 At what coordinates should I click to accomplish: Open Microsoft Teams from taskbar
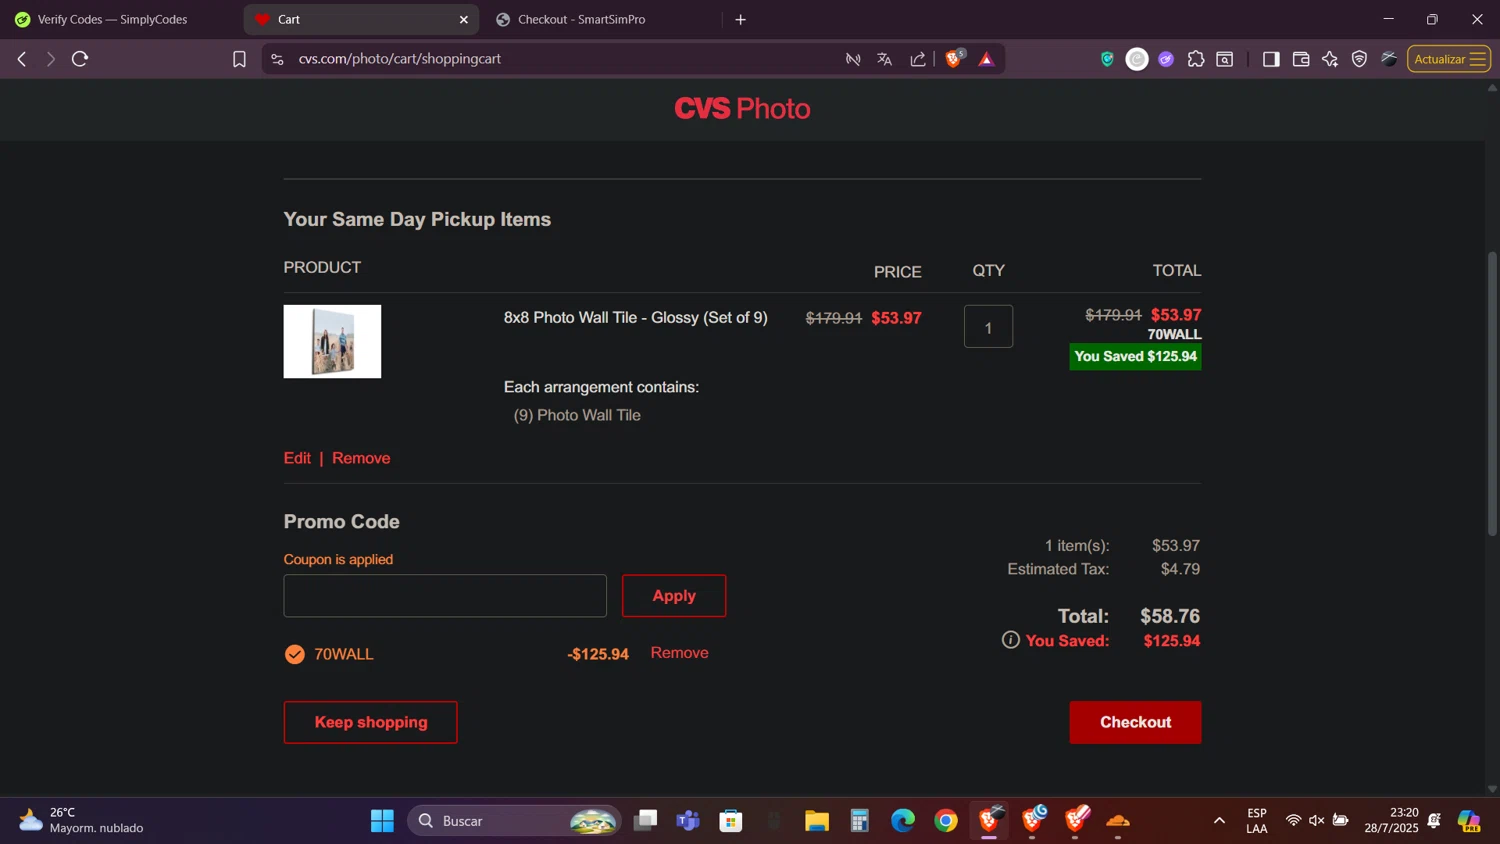click(x=688, y=821)
